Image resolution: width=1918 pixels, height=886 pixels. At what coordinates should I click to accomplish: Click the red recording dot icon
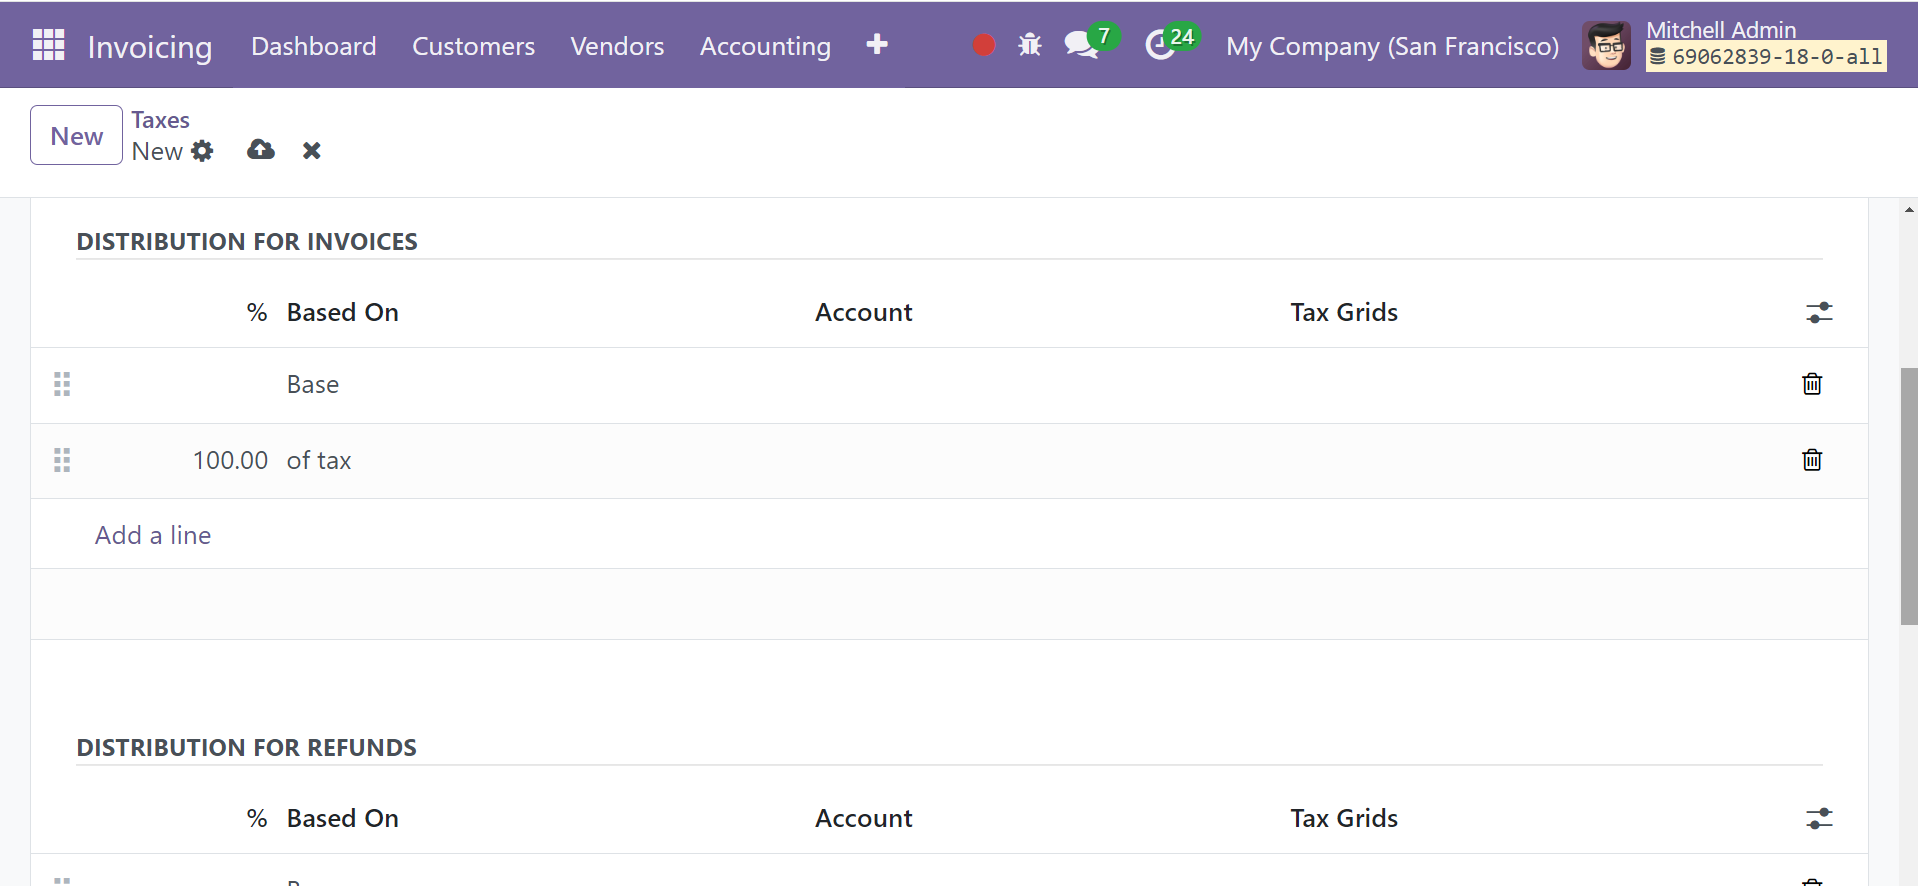coord(984,45)
